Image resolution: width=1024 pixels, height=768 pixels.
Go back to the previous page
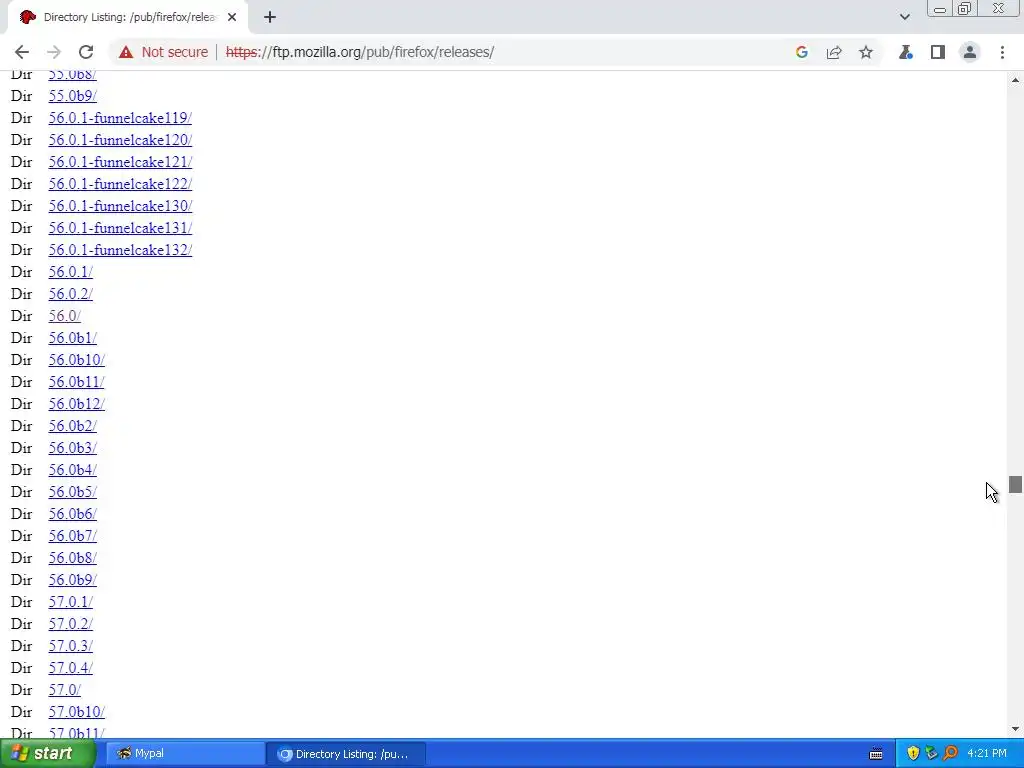(22, 52)
